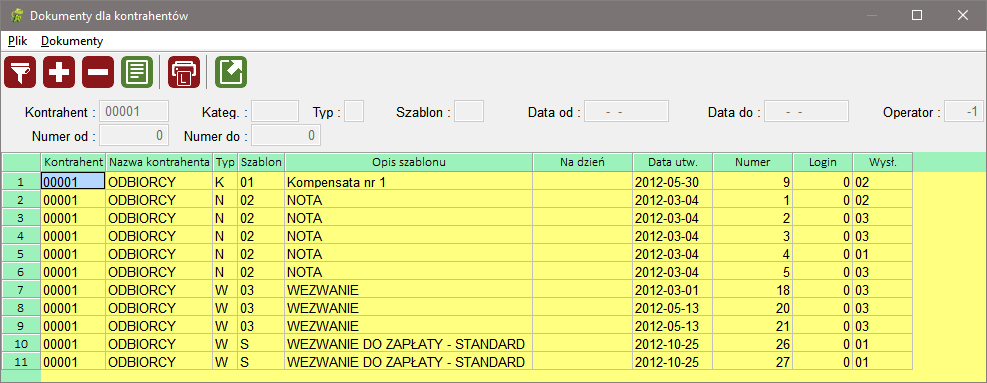Click the red printer icon

tap(184, 72)
